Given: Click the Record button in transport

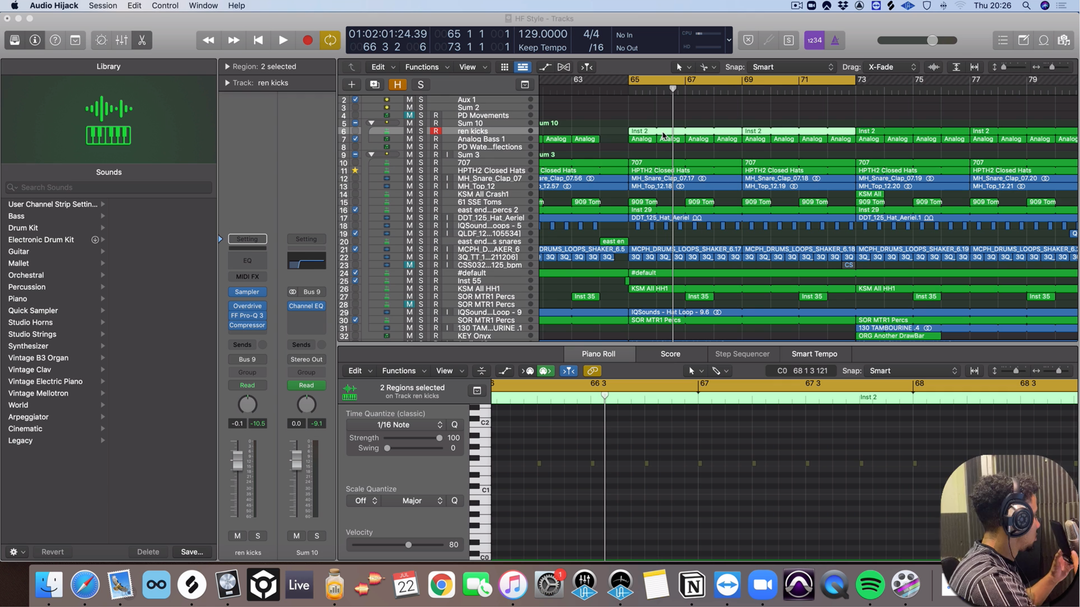Looking at the screenshot, I should 307,40.
